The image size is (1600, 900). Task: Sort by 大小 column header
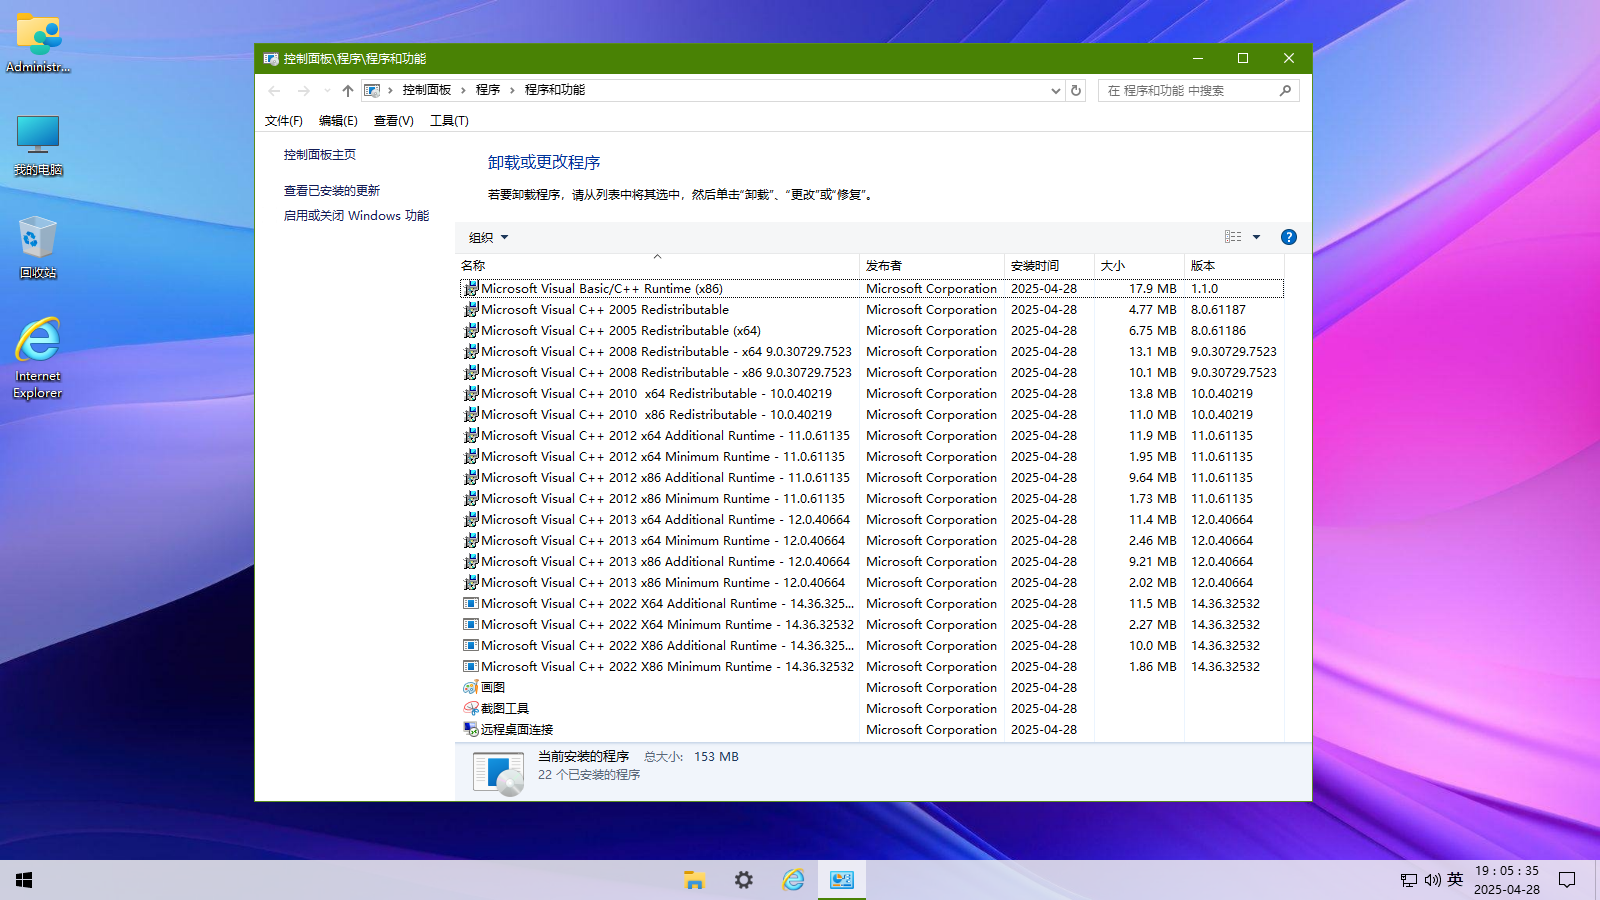[x=1140, y=265]
